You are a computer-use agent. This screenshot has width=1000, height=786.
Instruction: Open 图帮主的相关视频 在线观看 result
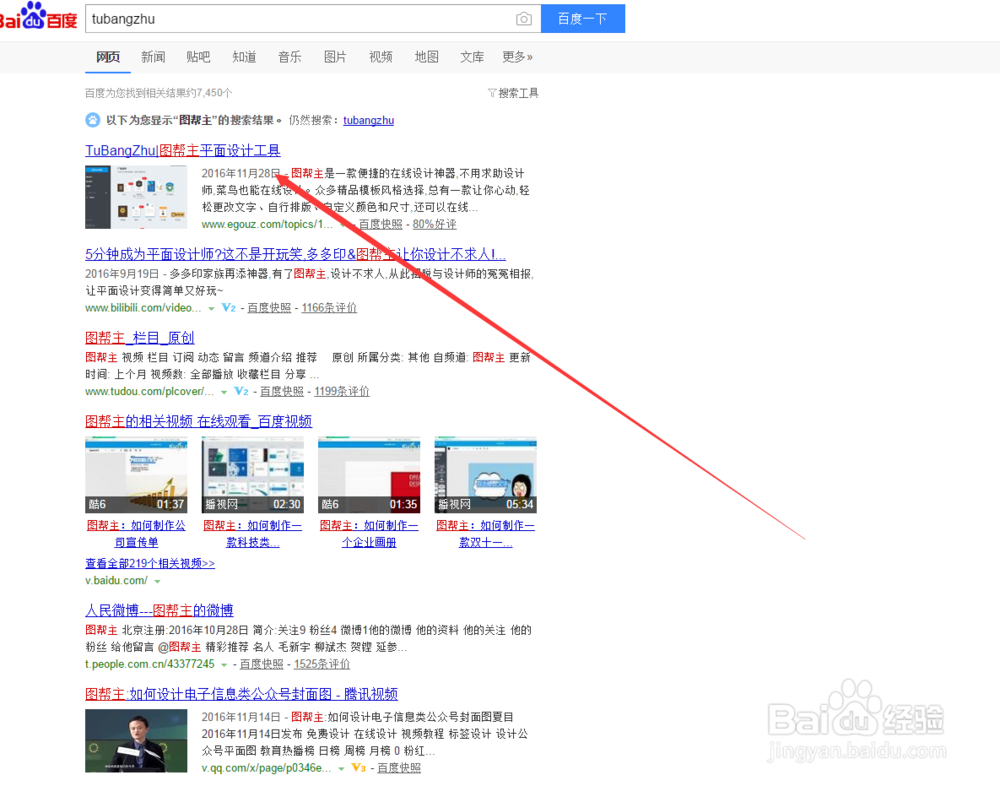[x=198, y=422]
